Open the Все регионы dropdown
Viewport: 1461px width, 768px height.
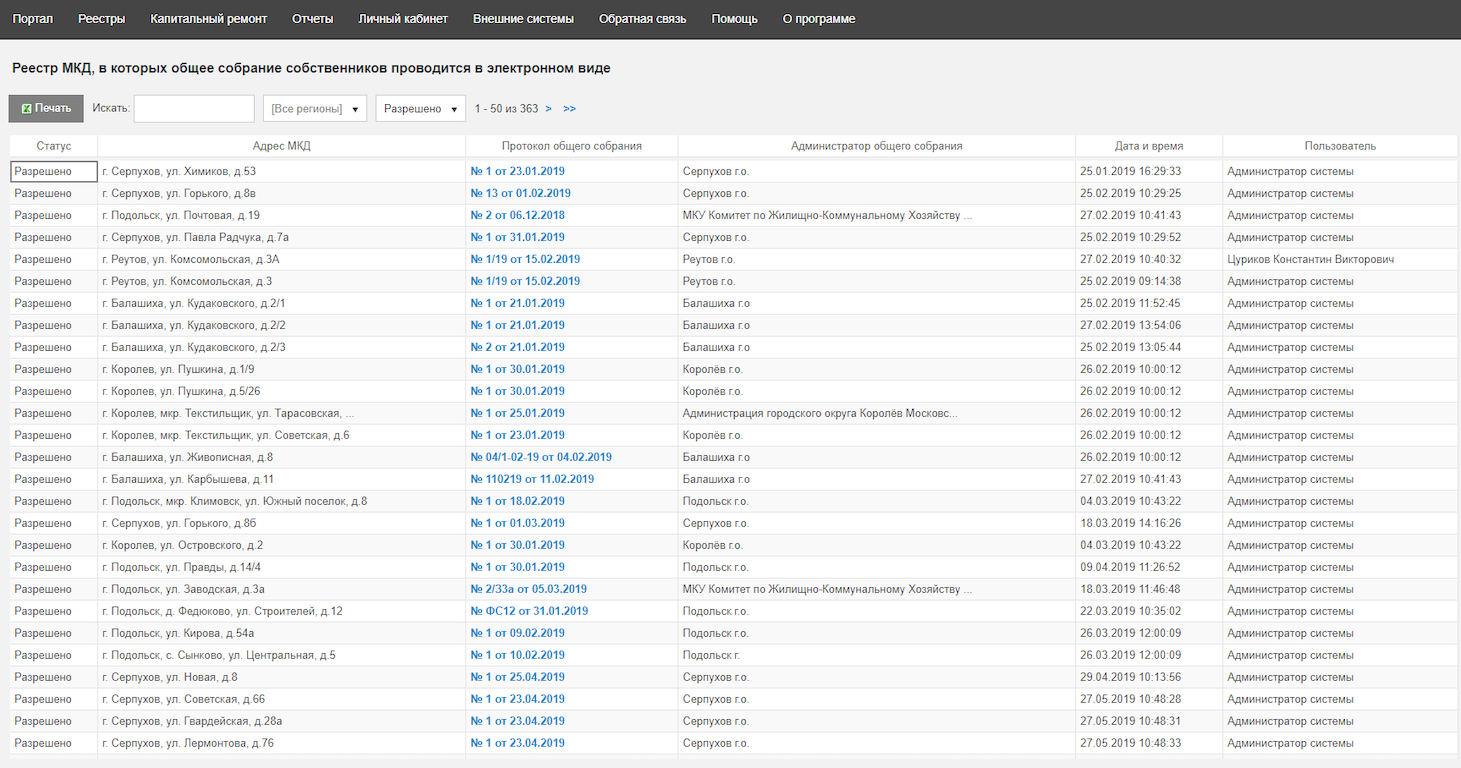[314, 109]
